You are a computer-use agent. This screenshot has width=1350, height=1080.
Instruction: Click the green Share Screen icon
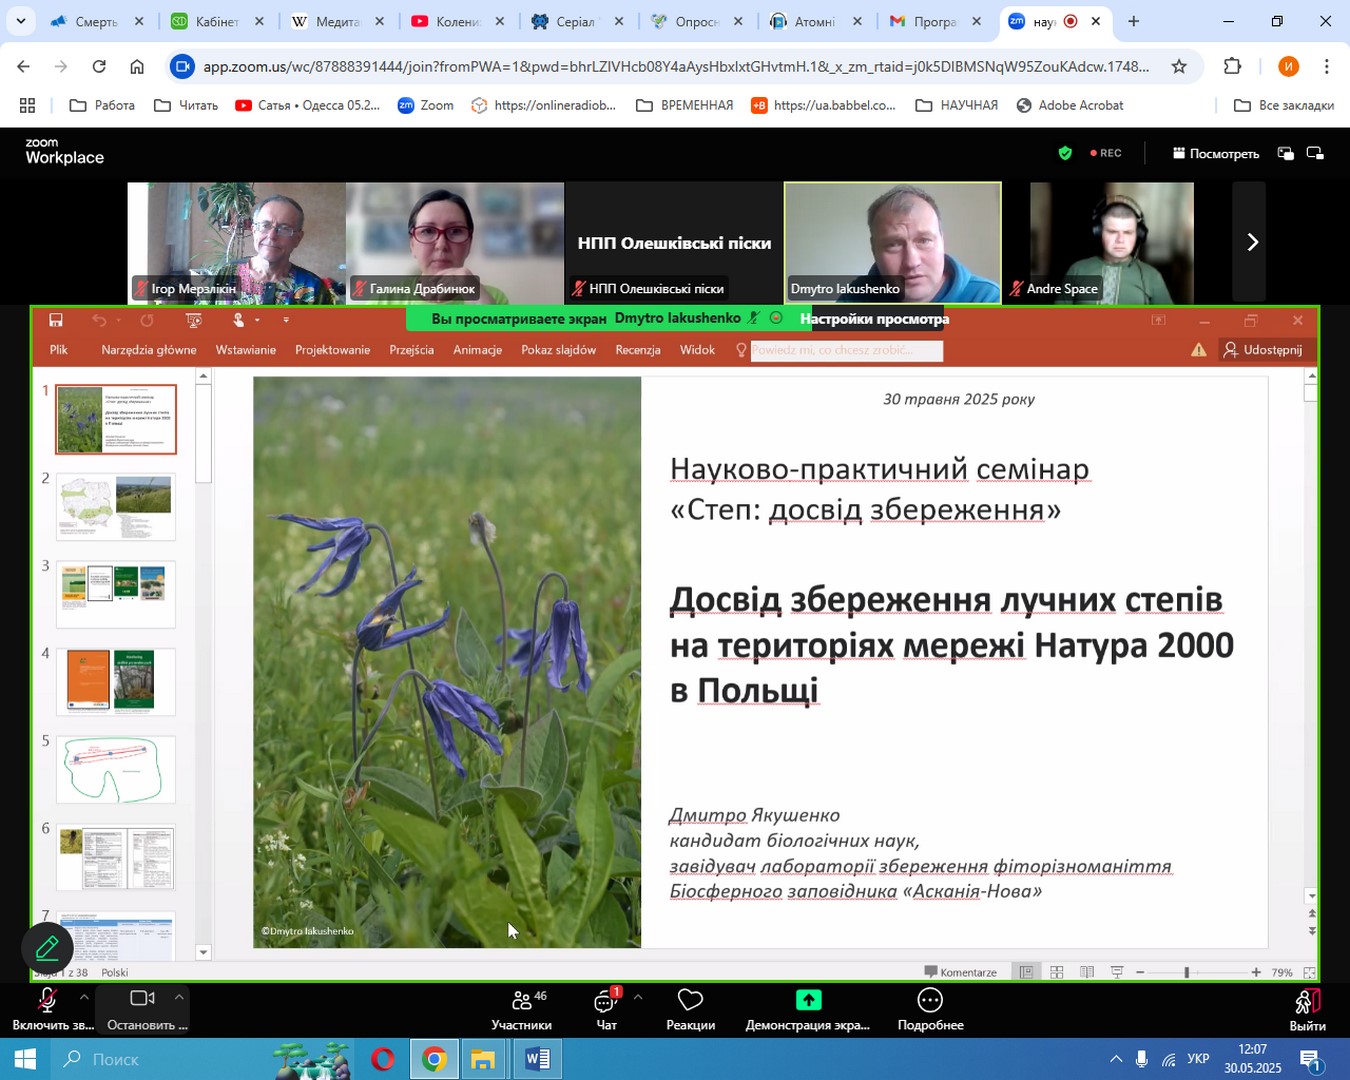[x=808, y=1001]
